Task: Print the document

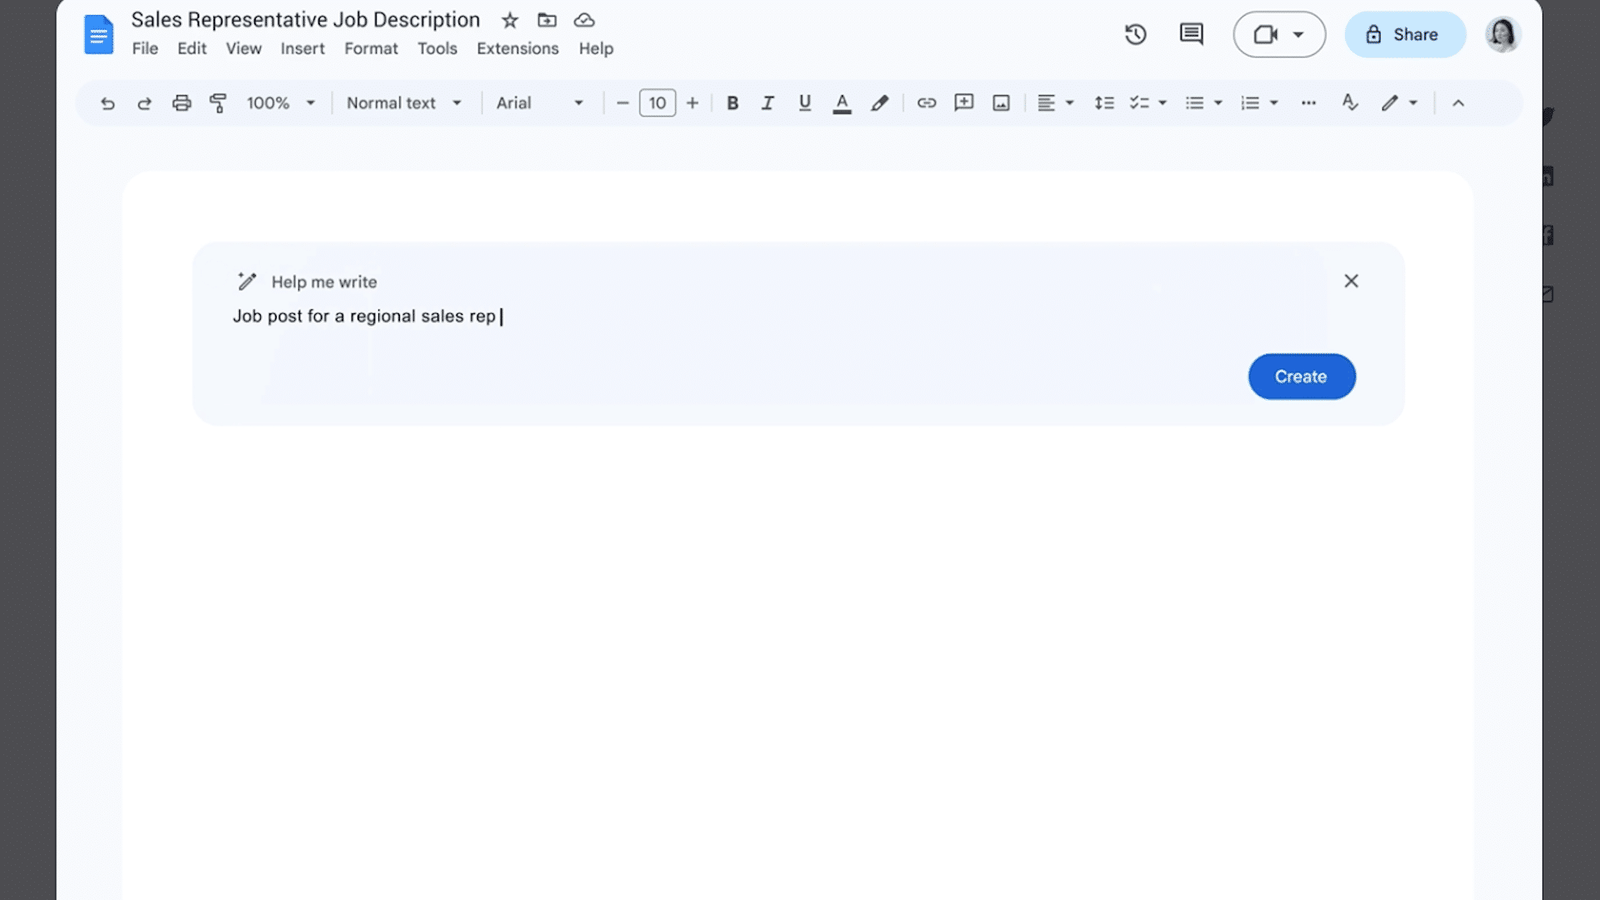Action: pyautogui.click(x=181, y=102)
